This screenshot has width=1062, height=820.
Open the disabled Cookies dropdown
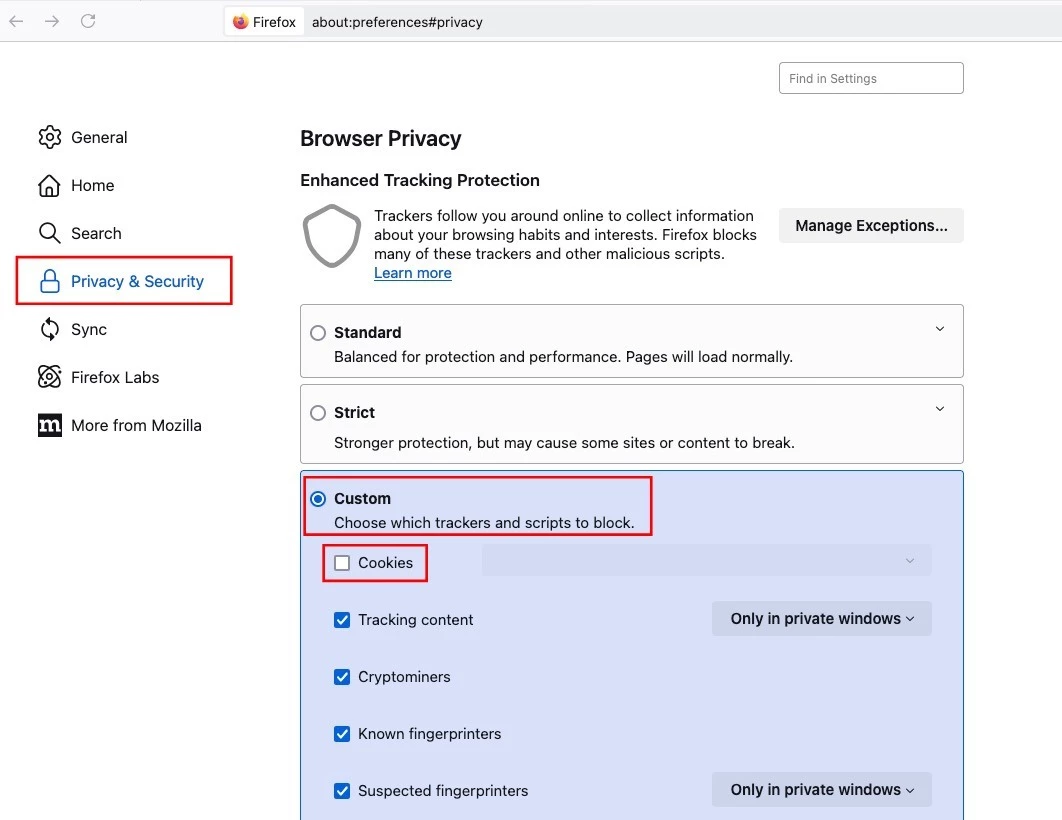[706, 561]
